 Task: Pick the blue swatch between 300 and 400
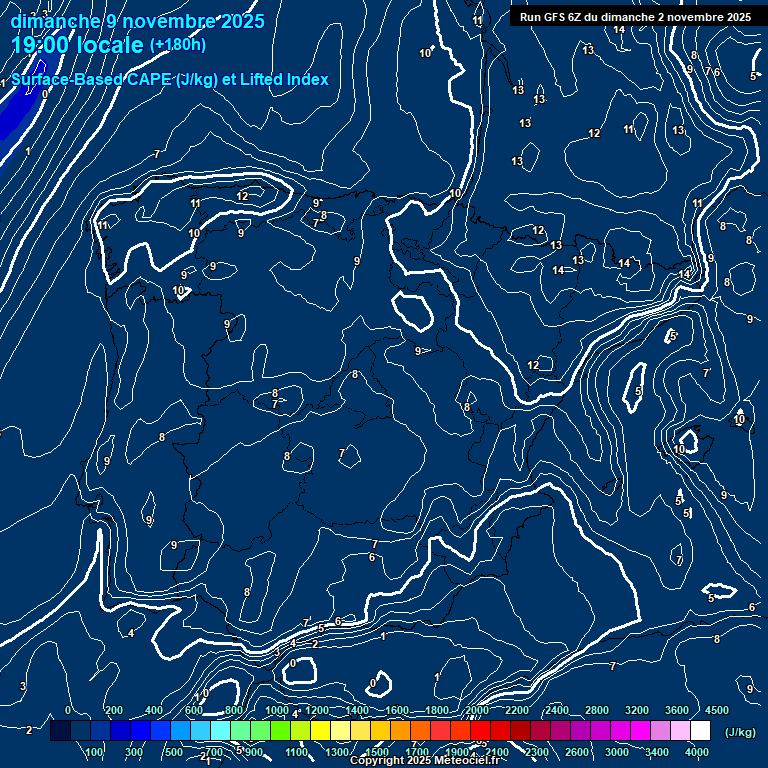[140, 730]
